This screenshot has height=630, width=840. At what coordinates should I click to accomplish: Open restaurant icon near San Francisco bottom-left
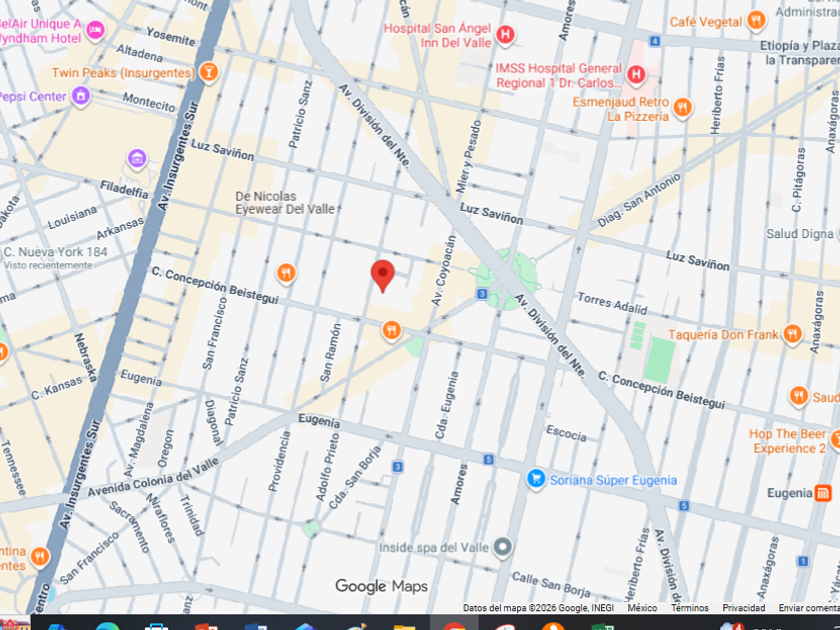(x=40, y=557)
